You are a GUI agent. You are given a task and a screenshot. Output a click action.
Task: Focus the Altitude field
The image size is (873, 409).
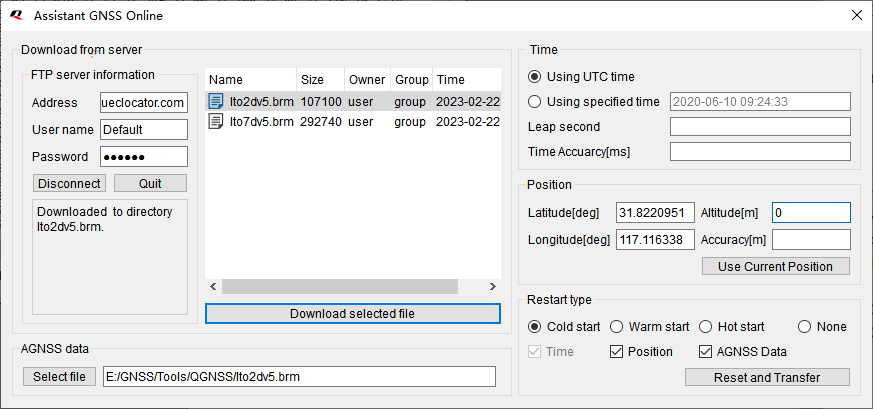tap(811, 213)
